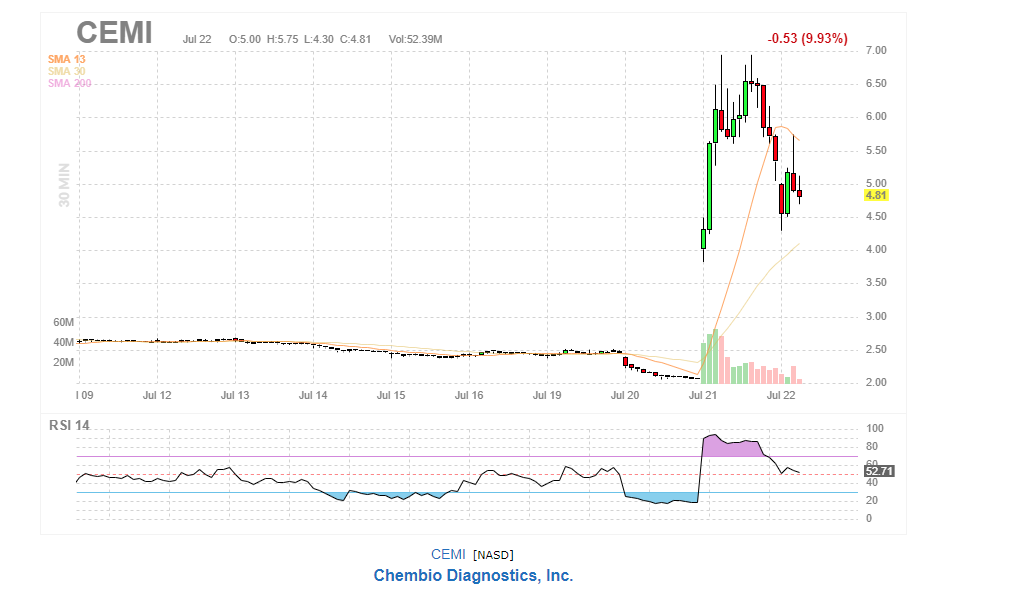
Task: Select the Jul 22 date axis label
Action: click(781, 395)
